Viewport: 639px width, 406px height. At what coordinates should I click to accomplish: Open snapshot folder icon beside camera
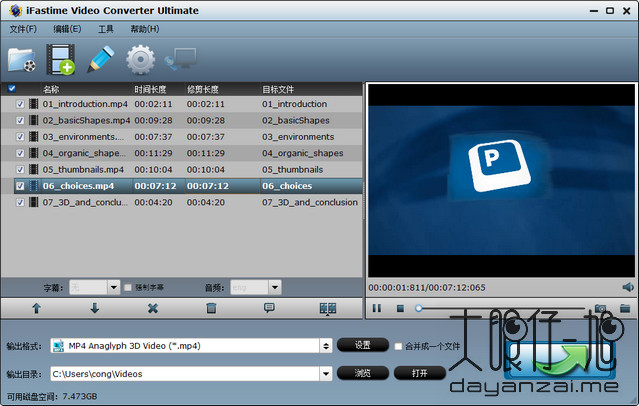pos(625,308)
